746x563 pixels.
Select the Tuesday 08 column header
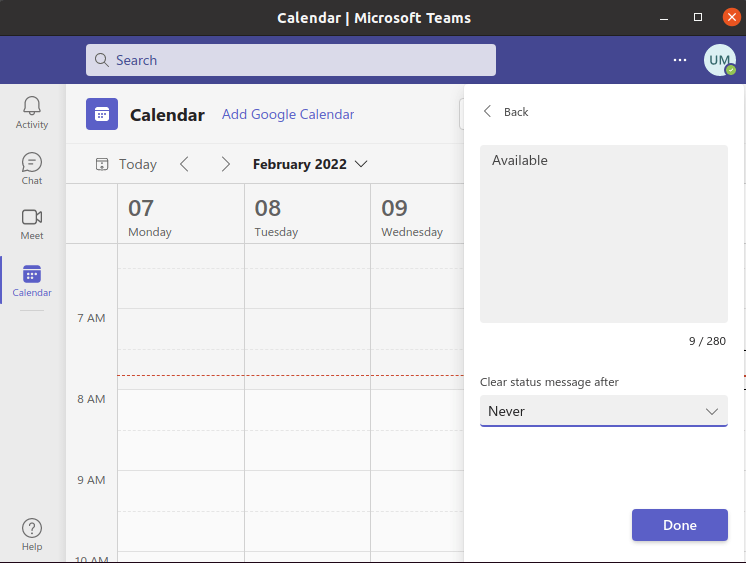(307, 214)
